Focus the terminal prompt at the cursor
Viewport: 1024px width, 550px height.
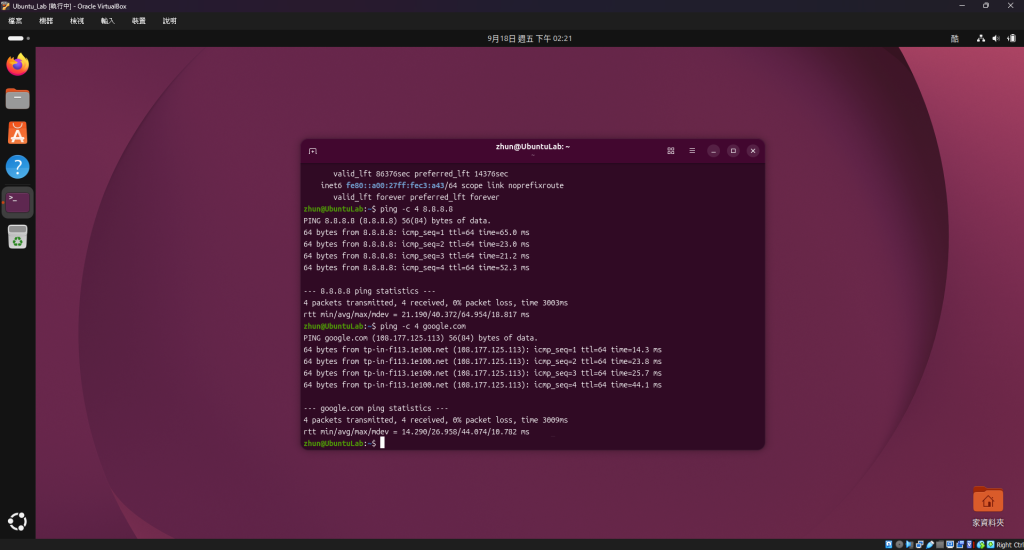click(382, 443)
